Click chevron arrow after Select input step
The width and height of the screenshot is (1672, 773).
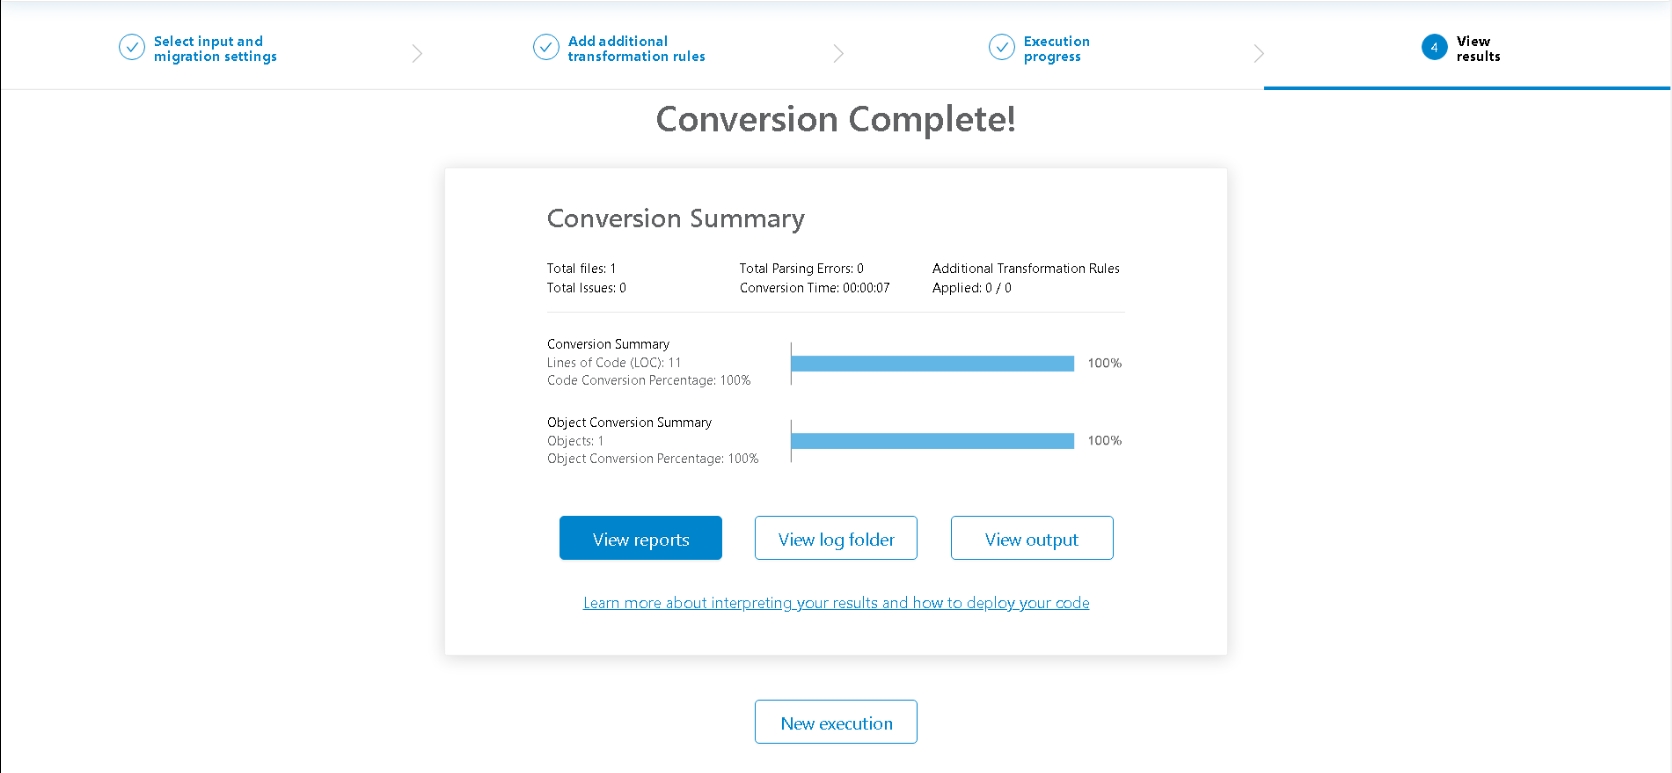tap(417, 53)
